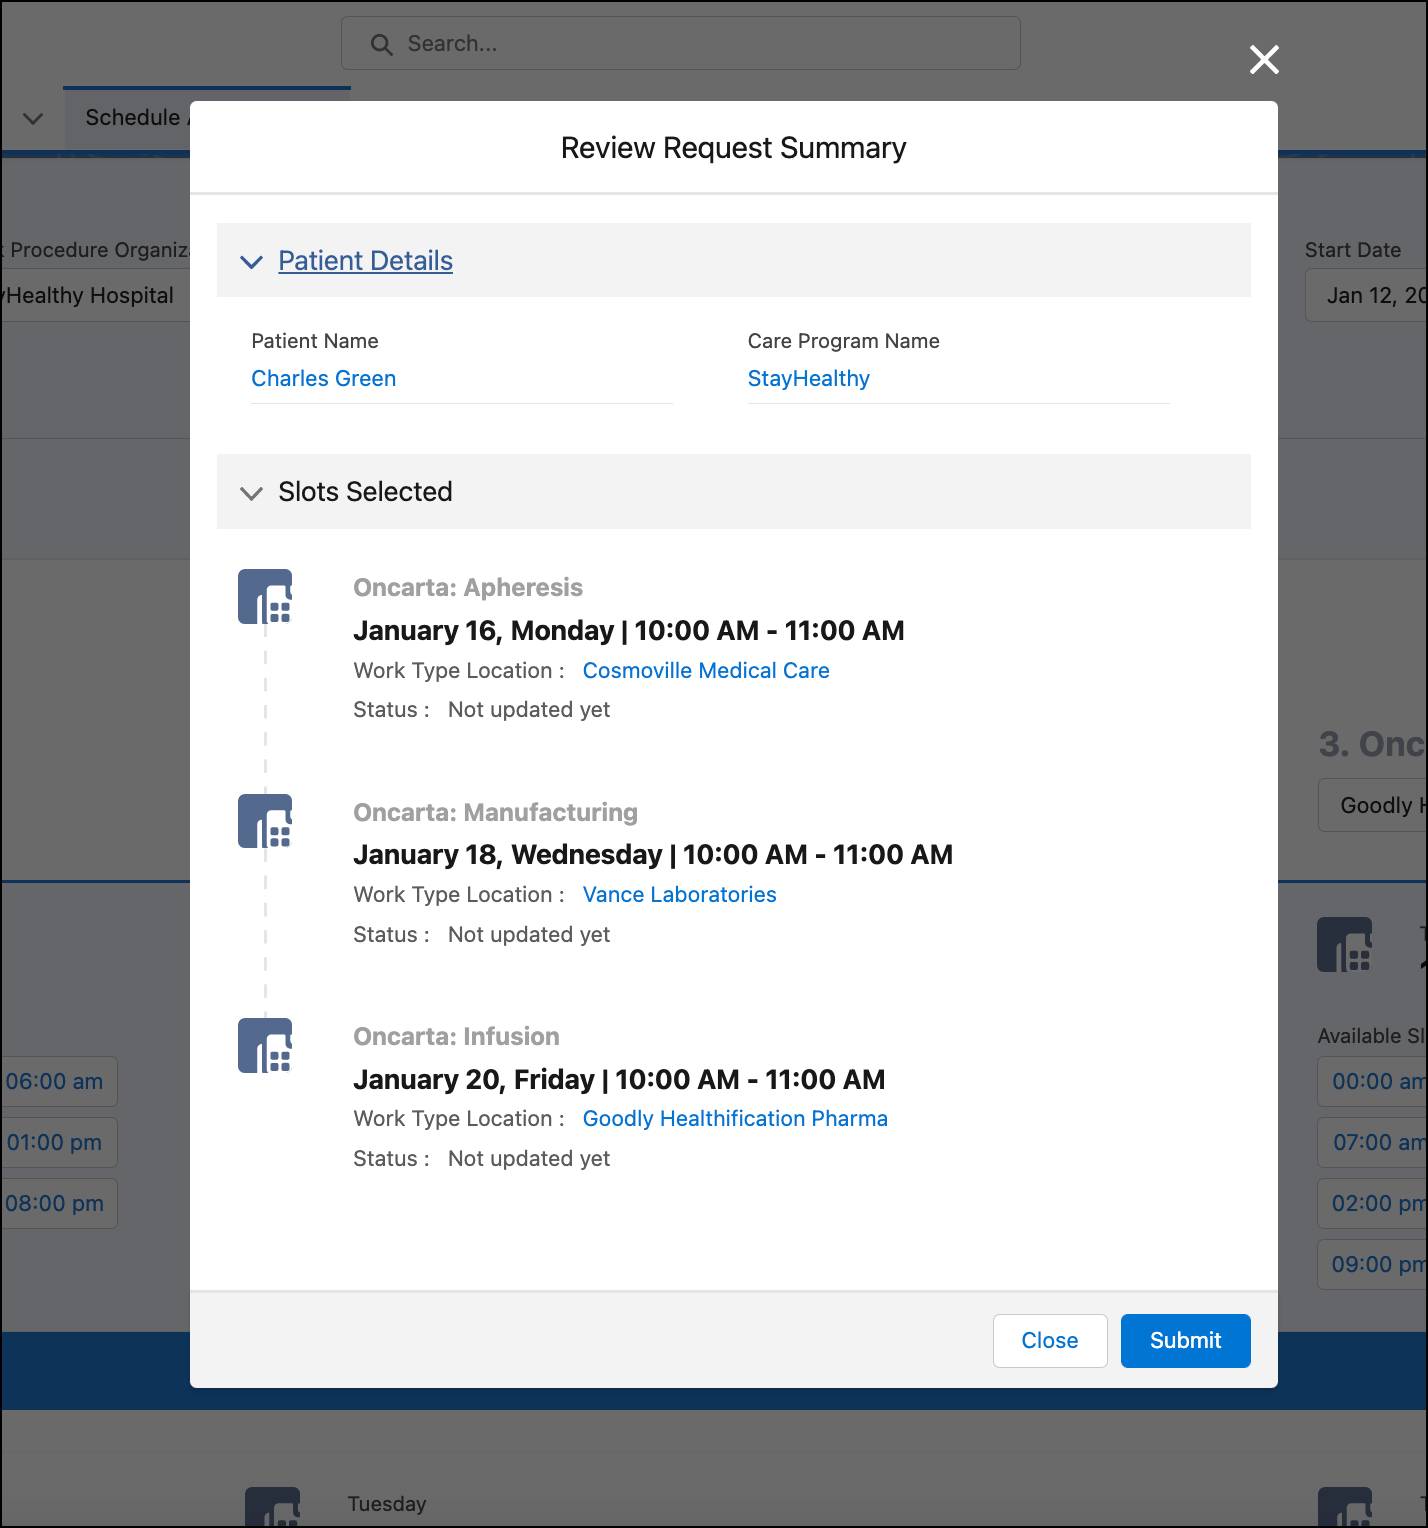Click the Infusion facility building icon
Screen dimensions: 1428x1528
click(x=264, y=1044)
